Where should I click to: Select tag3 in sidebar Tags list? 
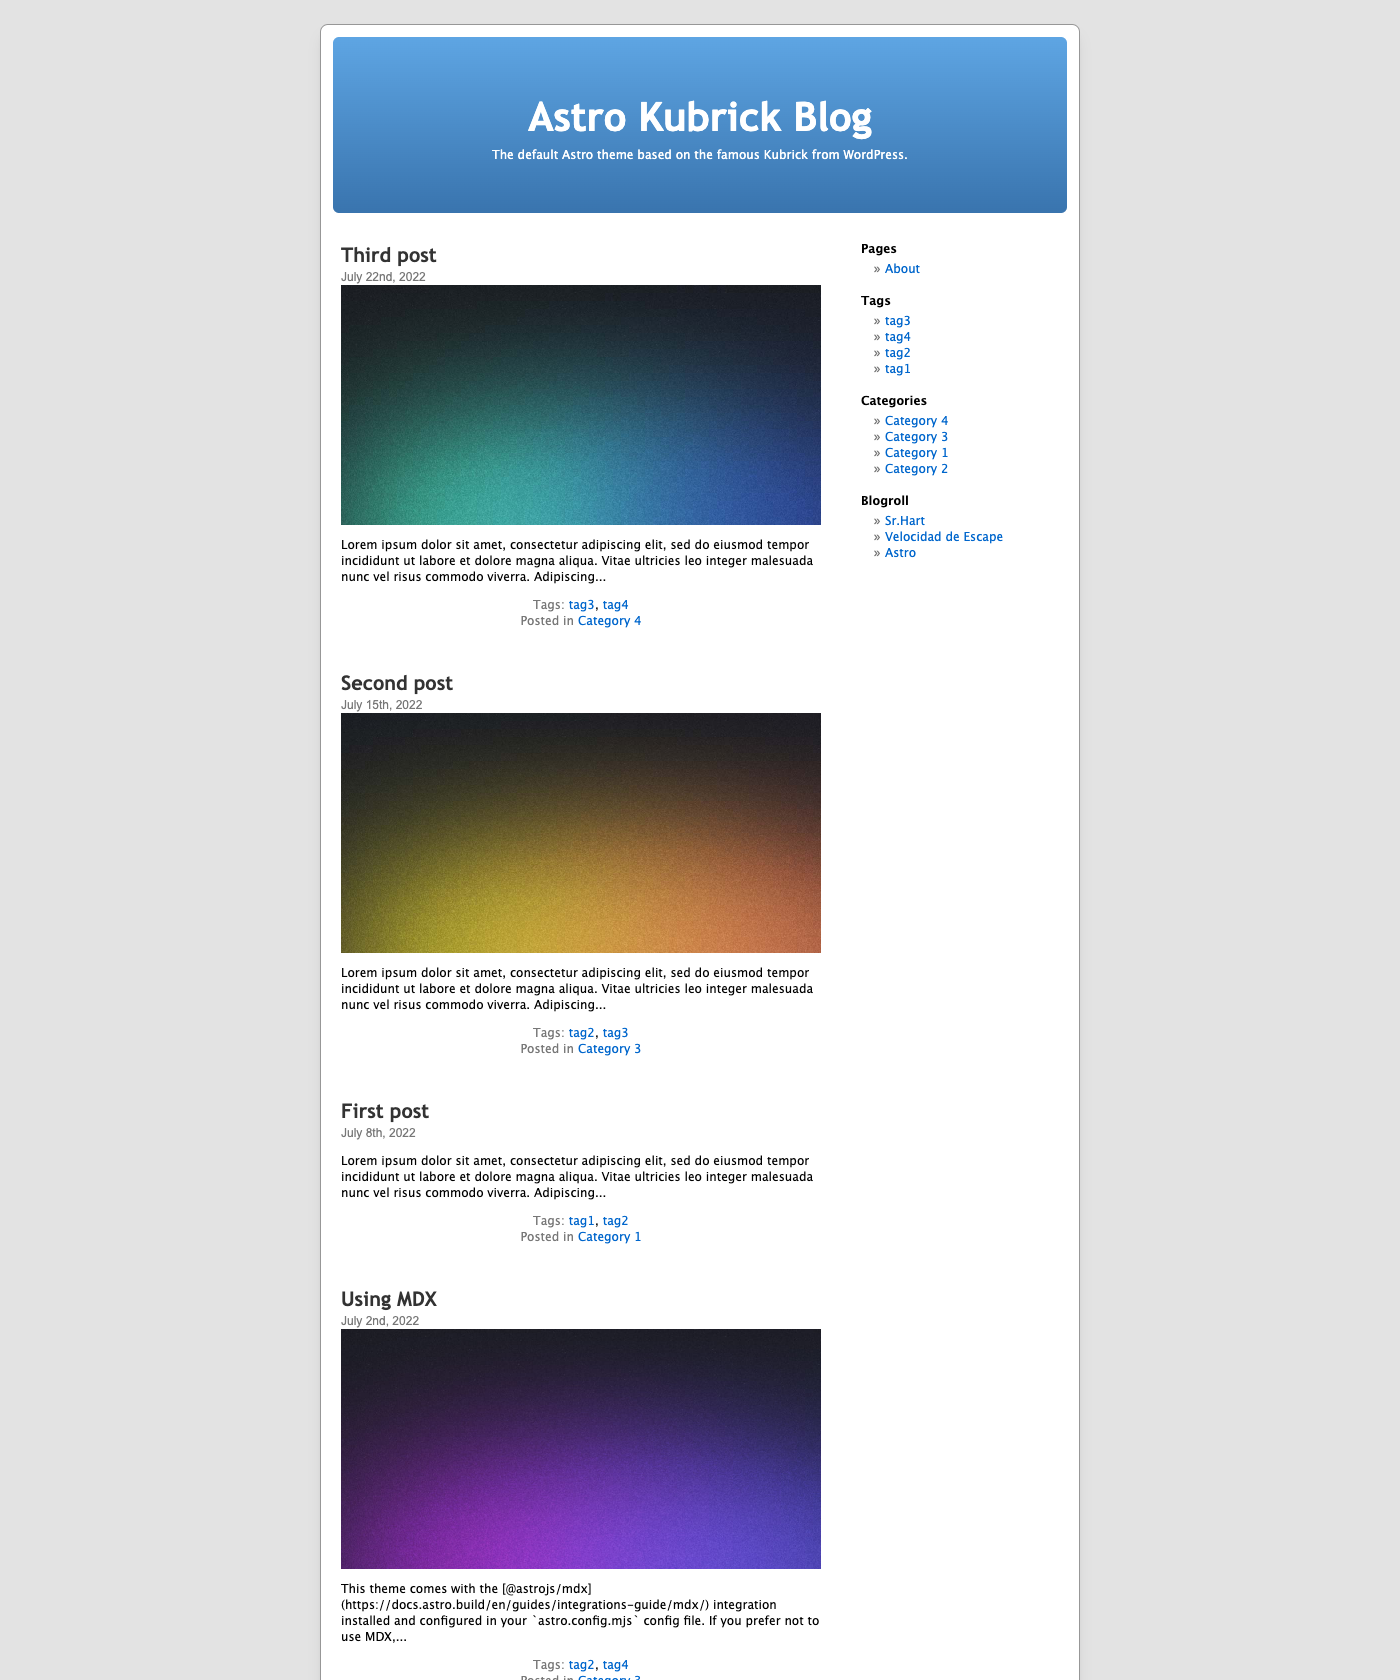point(897,321)
